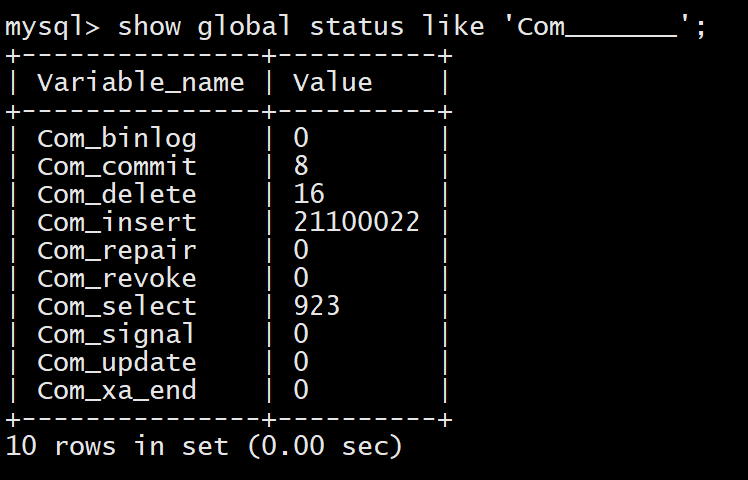Click the Com_repair variable name
Screen dimensions: 748x480
pos(117,250)
